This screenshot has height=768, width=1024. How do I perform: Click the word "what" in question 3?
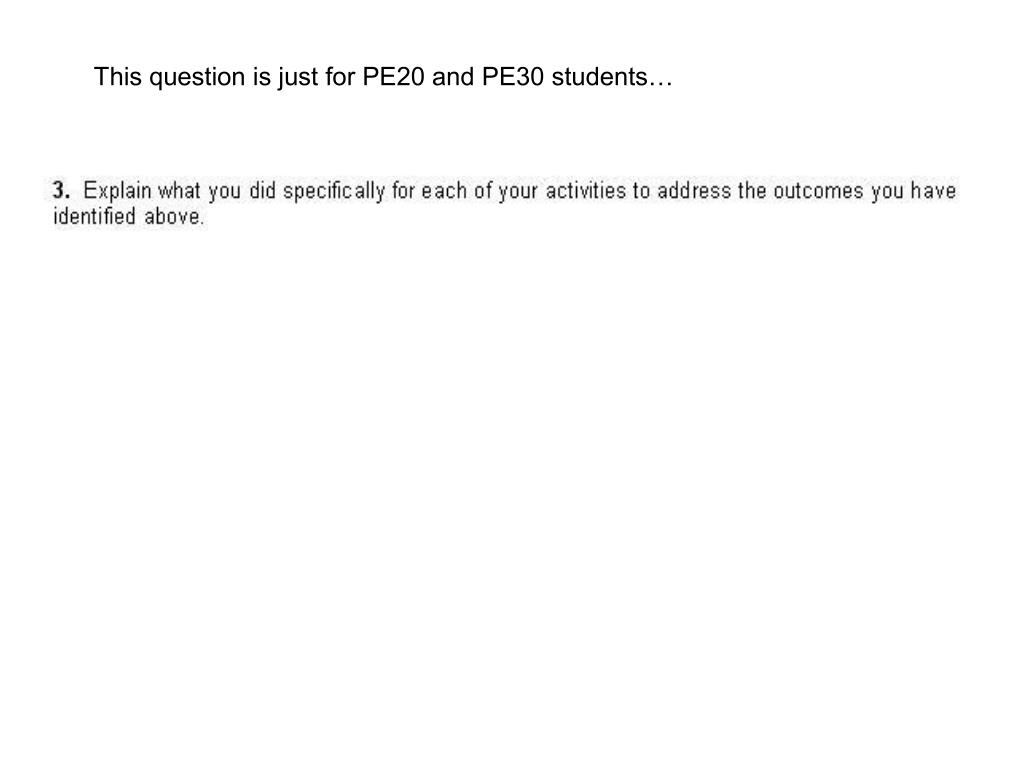(x=179, y=191)
